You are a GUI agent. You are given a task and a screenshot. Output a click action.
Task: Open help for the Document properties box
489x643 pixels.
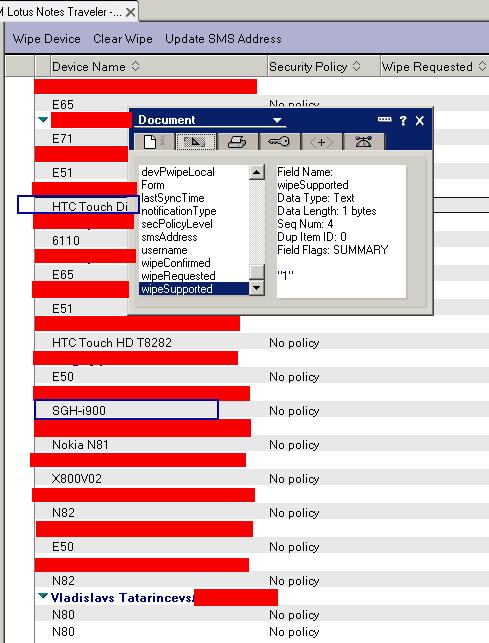(403, 121)
